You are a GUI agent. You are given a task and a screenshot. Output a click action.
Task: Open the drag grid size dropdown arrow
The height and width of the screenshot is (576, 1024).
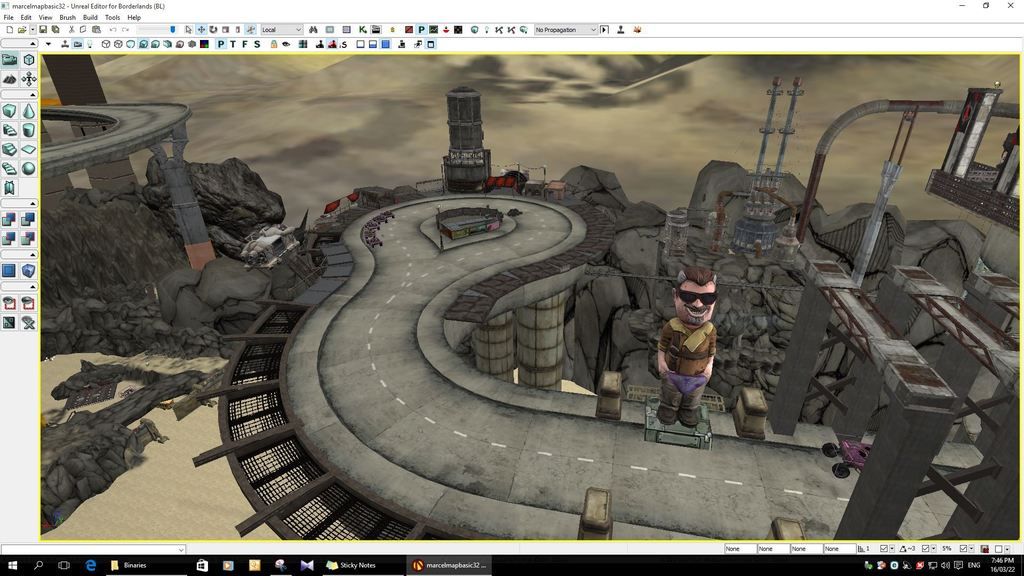892,549
